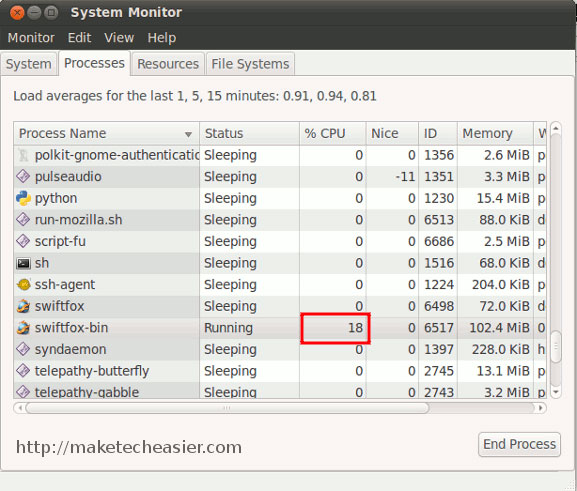Sort by Status column header
Viewport: 577px width, 491px height.
click(249, 133)
